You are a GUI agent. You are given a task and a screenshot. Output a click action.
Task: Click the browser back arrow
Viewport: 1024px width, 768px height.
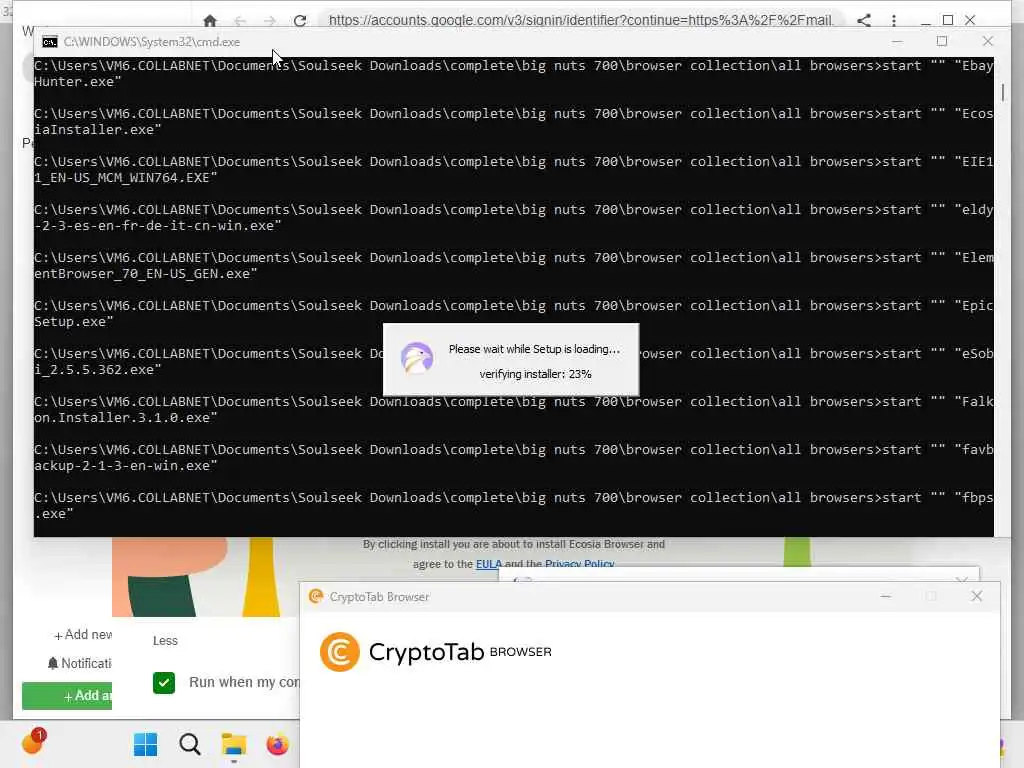tap(240, 21)
